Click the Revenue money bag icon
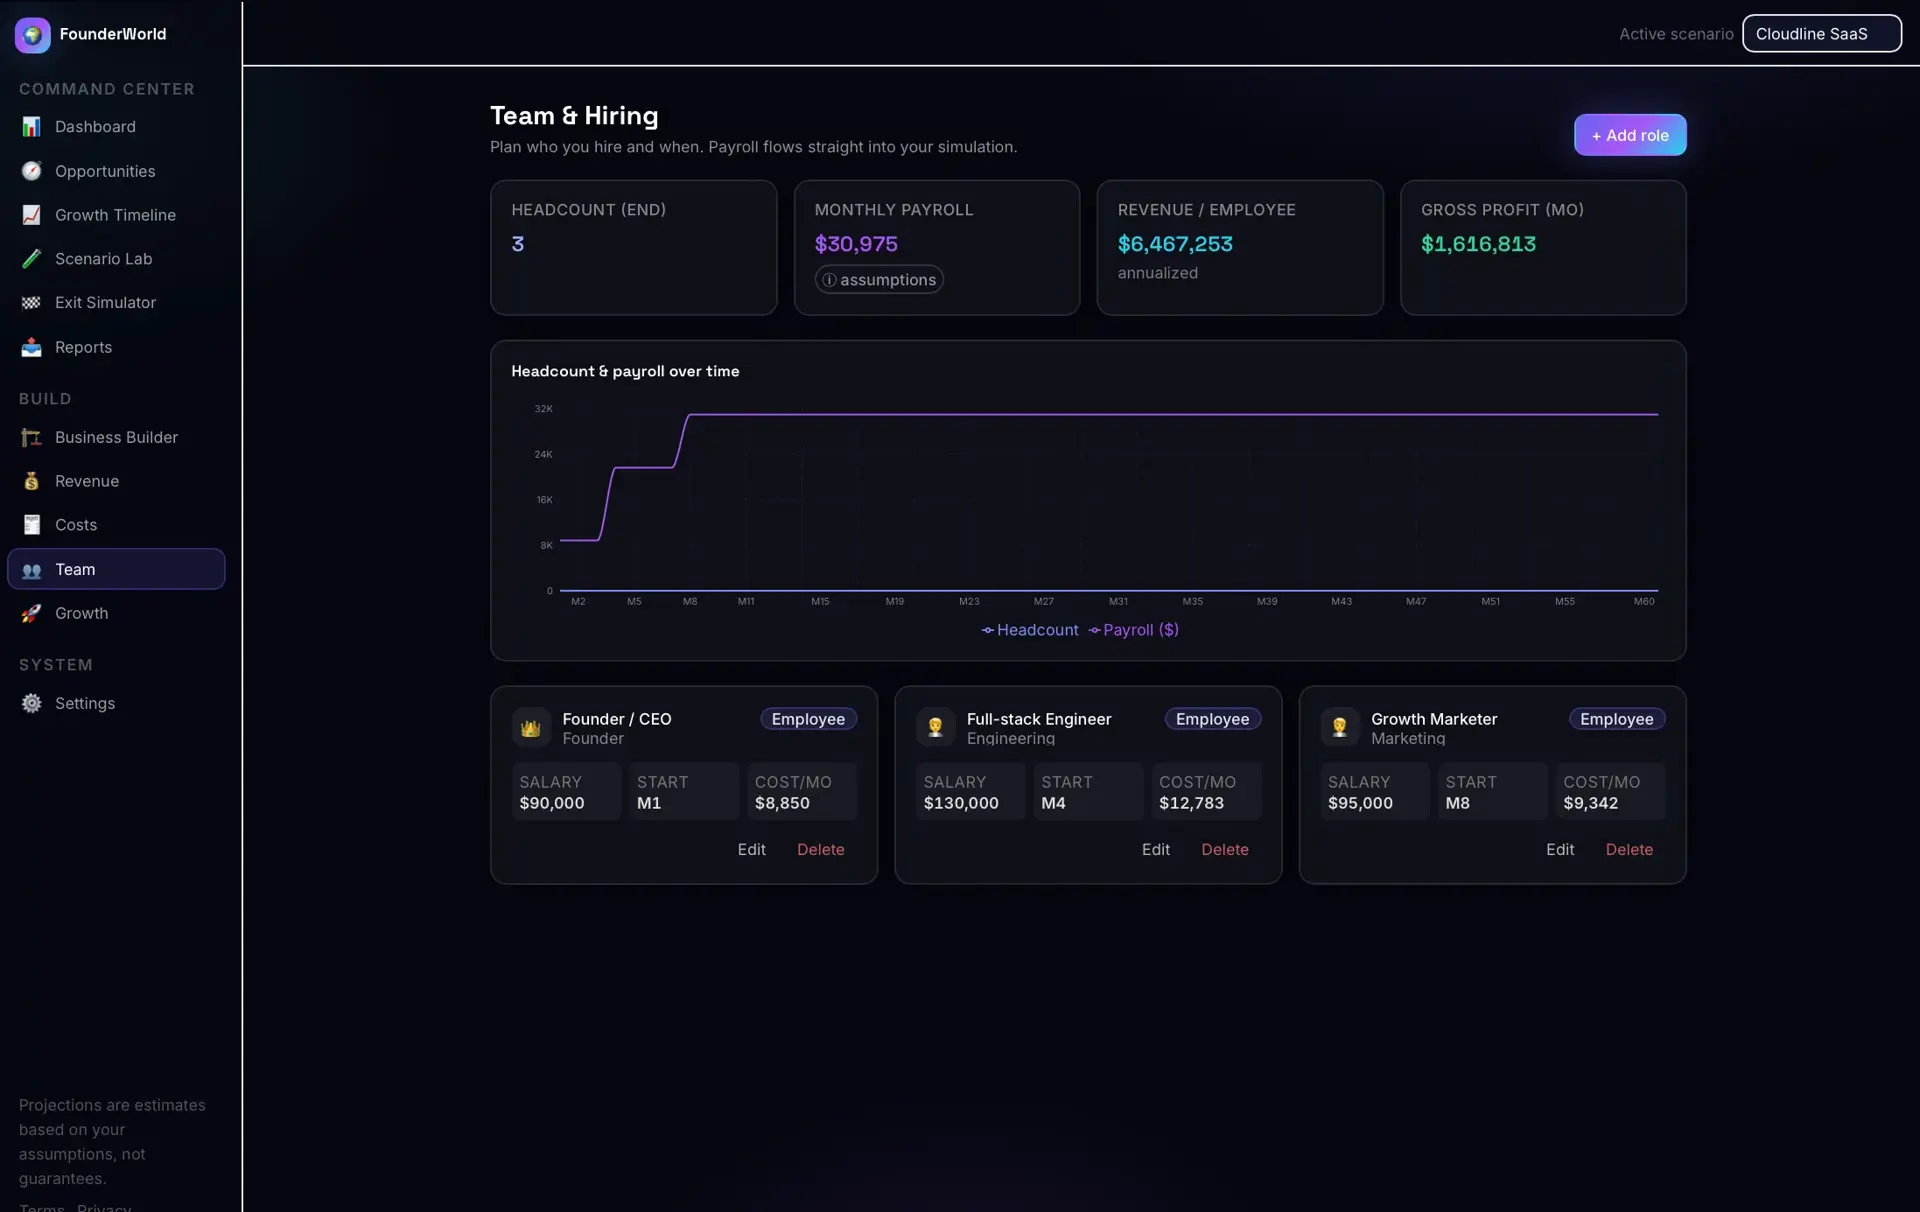 32,481
